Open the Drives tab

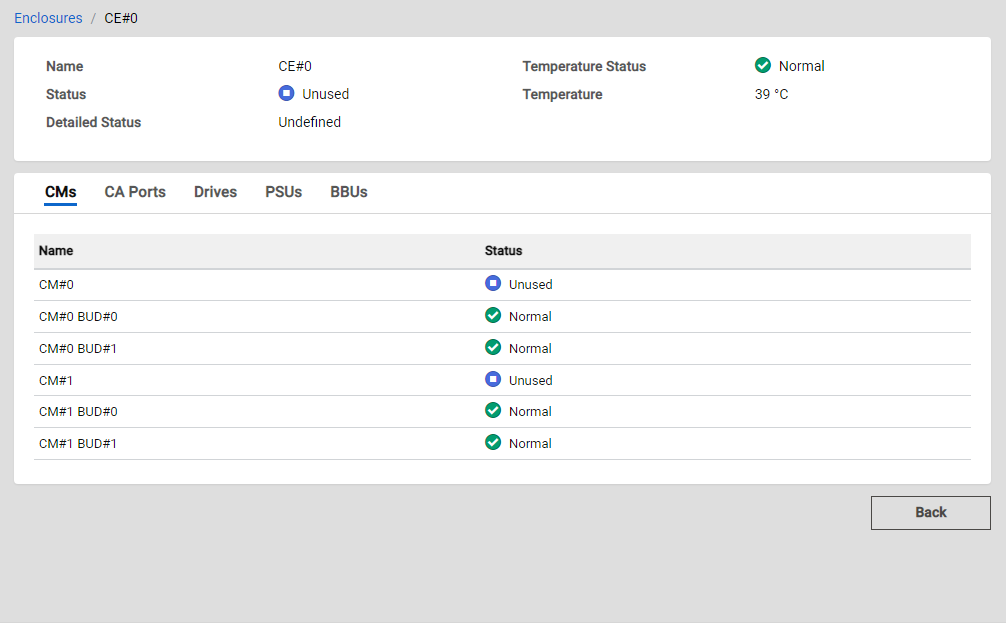pyautogui.click(x=215, y=192)
